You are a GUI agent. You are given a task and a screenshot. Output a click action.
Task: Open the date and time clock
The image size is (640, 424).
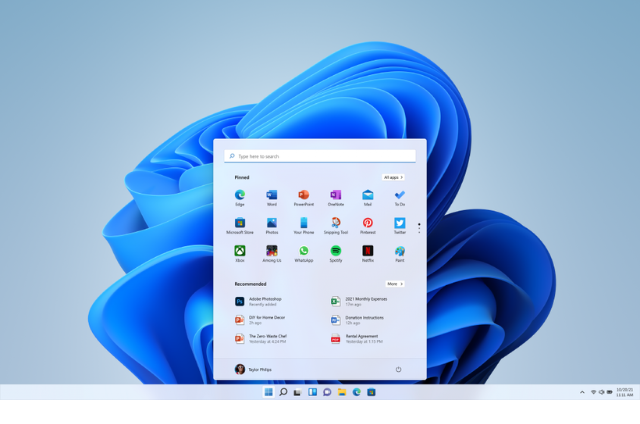(624, 392)
